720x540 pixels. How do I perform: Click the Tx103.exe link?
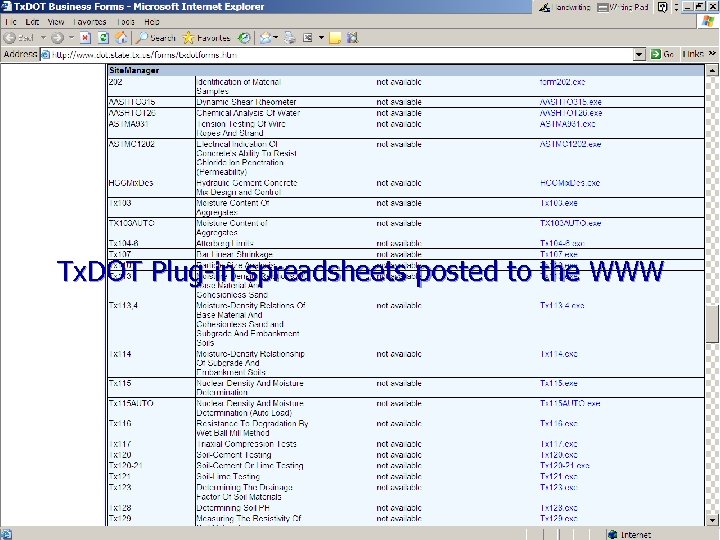click(558, 203)
